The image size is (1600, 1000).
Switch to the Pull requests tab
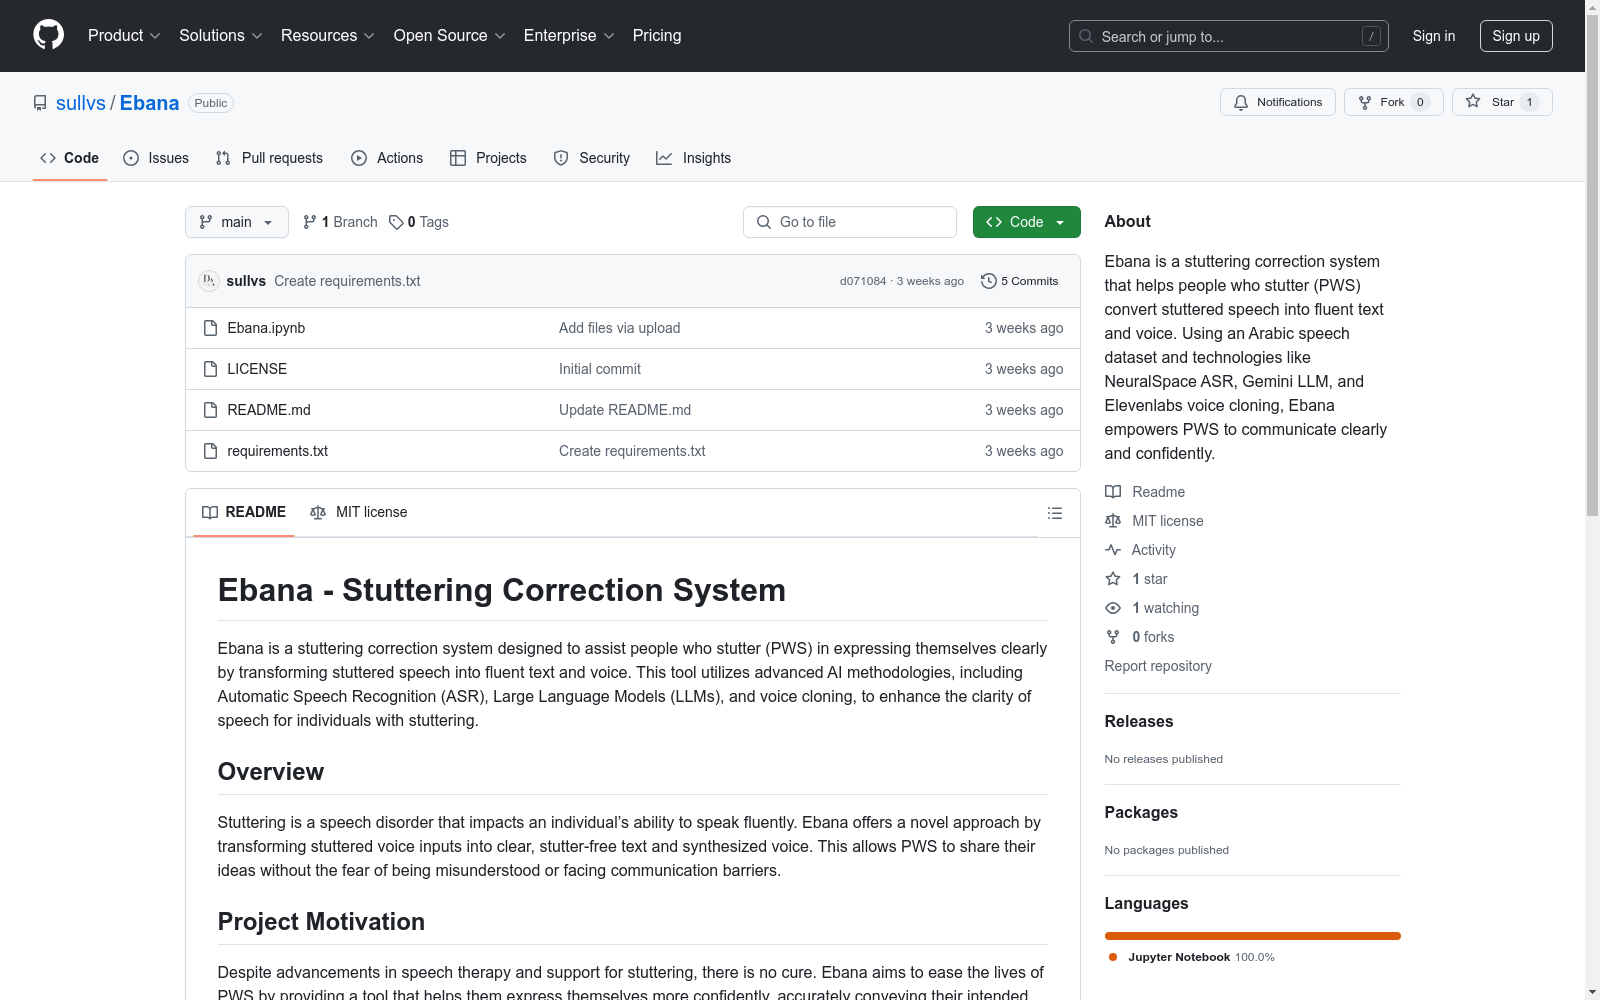tap(269, 158)
